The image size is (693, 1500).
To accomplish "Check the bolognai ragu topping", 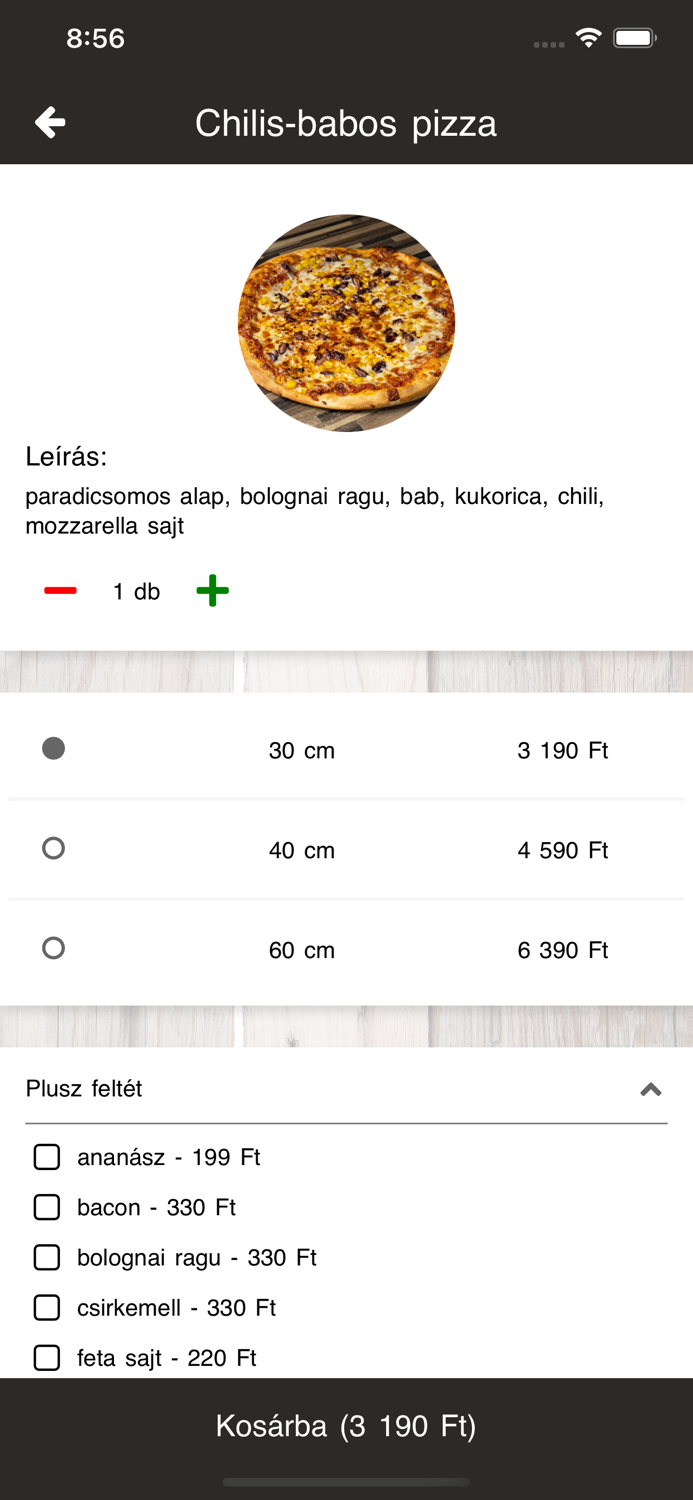I will point(47,1257).
